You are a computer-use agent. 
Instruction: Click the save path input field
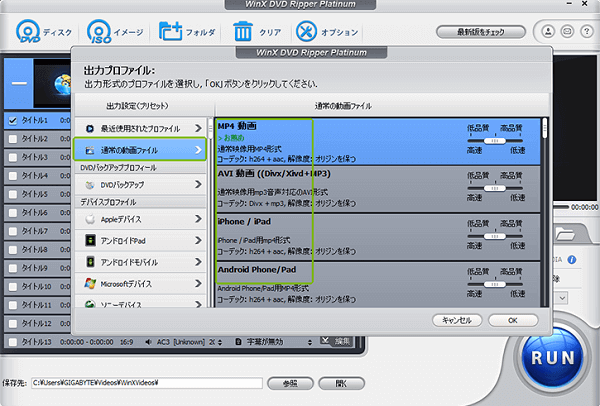[147, 383]
